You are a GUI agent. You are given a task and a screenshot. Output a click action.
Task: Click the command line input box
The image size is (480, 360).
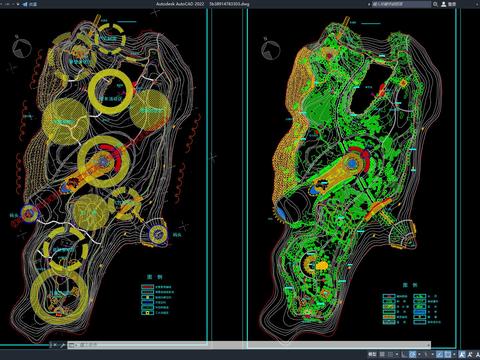[x=249, y=345]
